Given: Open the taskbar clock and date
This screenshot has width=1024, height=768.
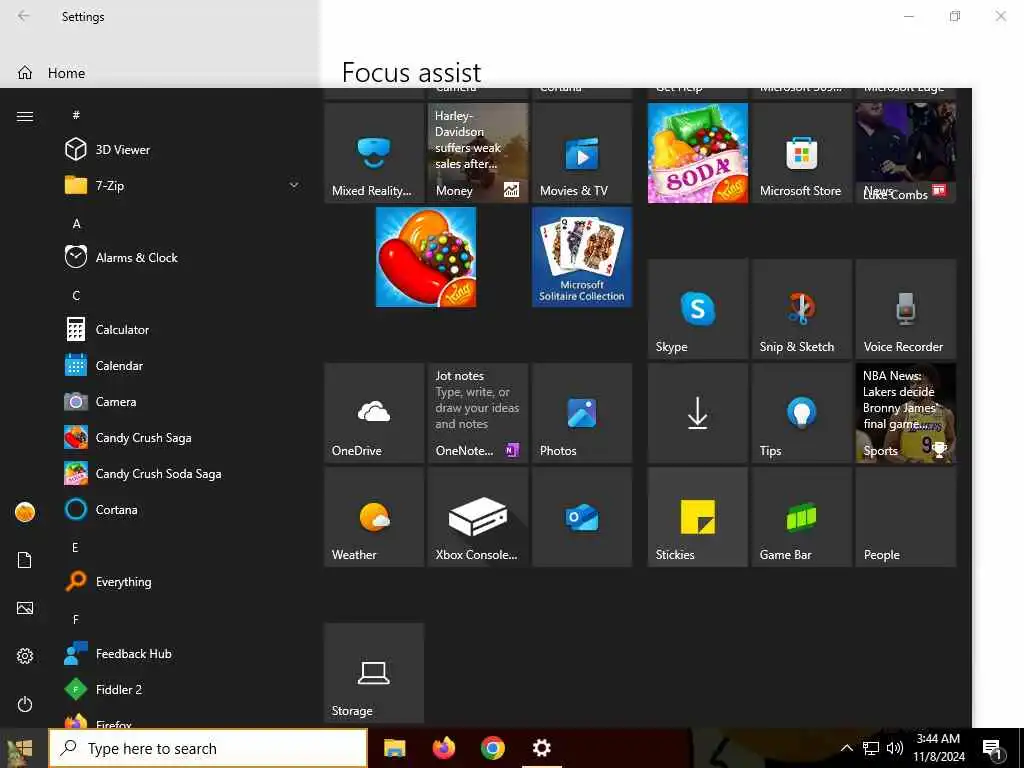Looking at the screenshot, I should [938, 748].
